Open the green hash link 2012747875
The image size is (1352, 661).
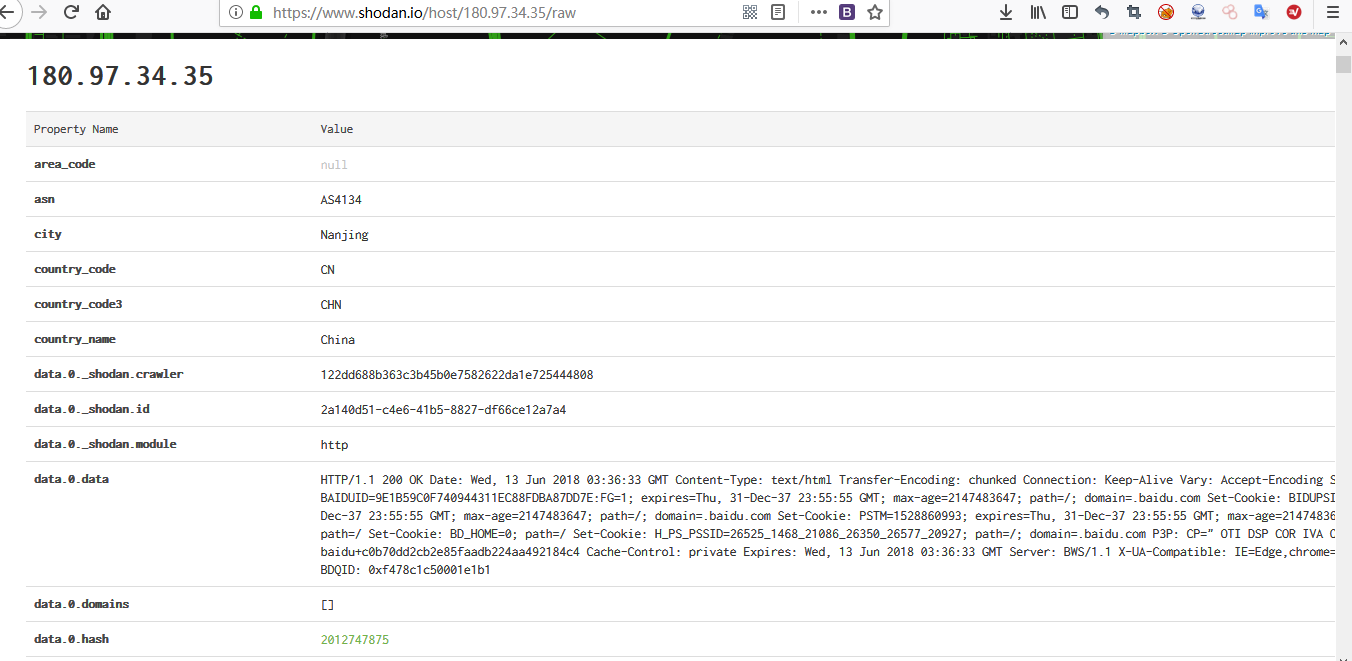click(355, 639)
